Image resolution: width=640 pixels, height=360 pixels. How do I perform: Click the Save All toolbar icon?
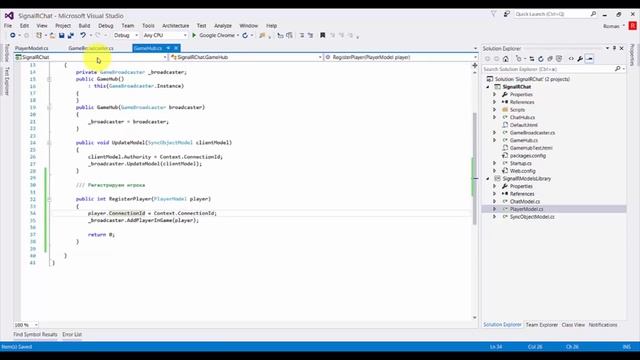coord(71,36)
